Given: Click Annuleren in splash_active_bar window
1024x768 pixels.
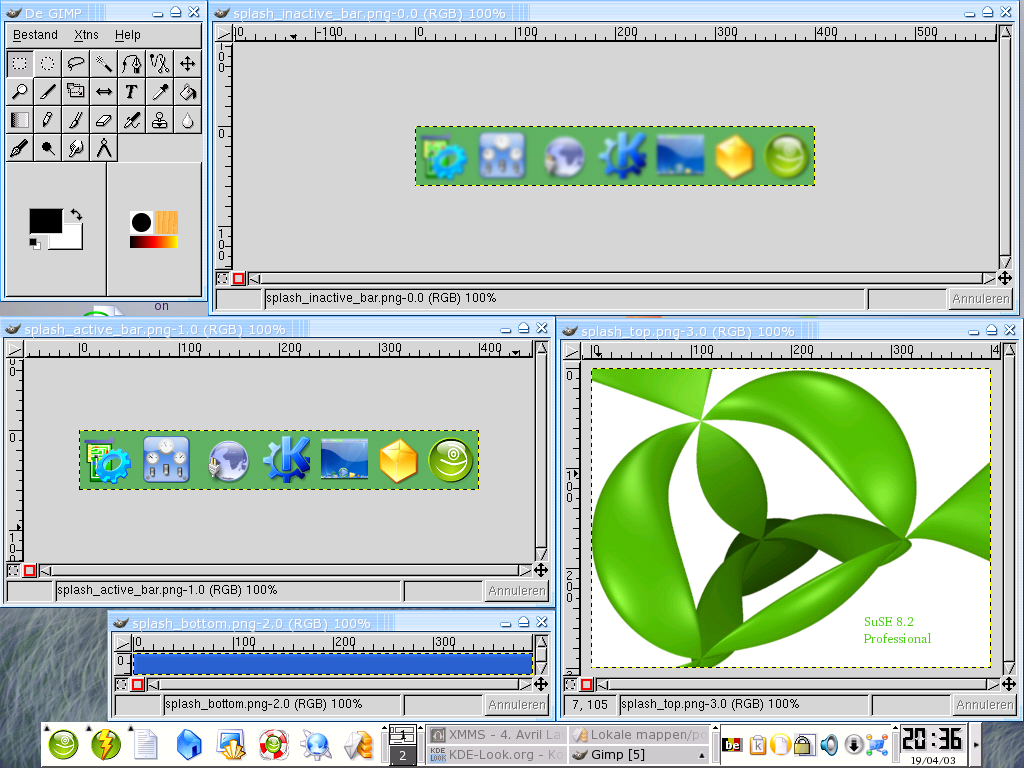Looking at the screenshot, I should click(517, 590).
